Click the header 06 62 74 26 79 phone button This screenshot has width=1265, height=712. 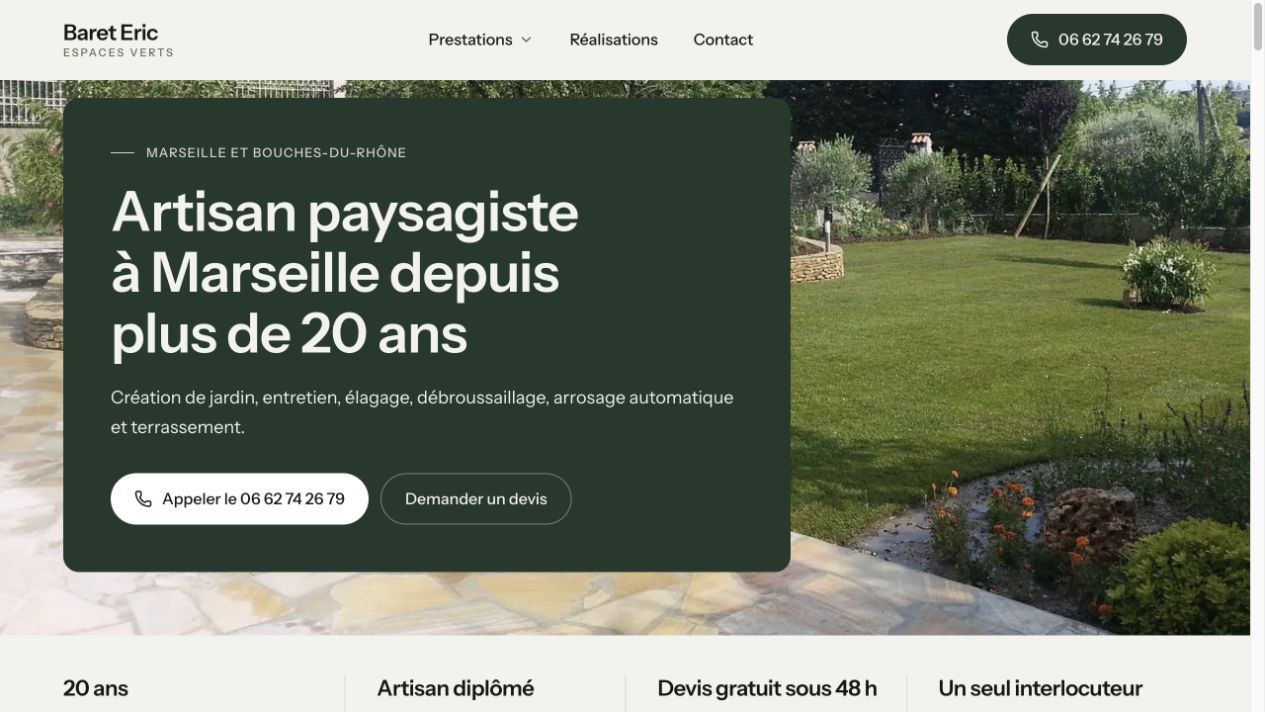click(x=1096, y=40)
